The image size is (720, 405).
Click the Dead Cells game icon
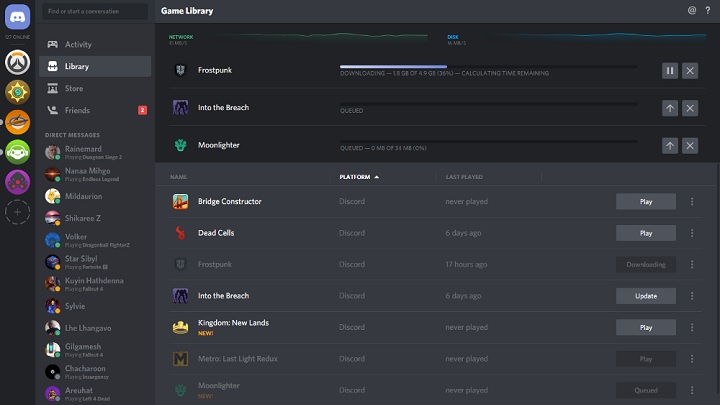pos(180,233)
